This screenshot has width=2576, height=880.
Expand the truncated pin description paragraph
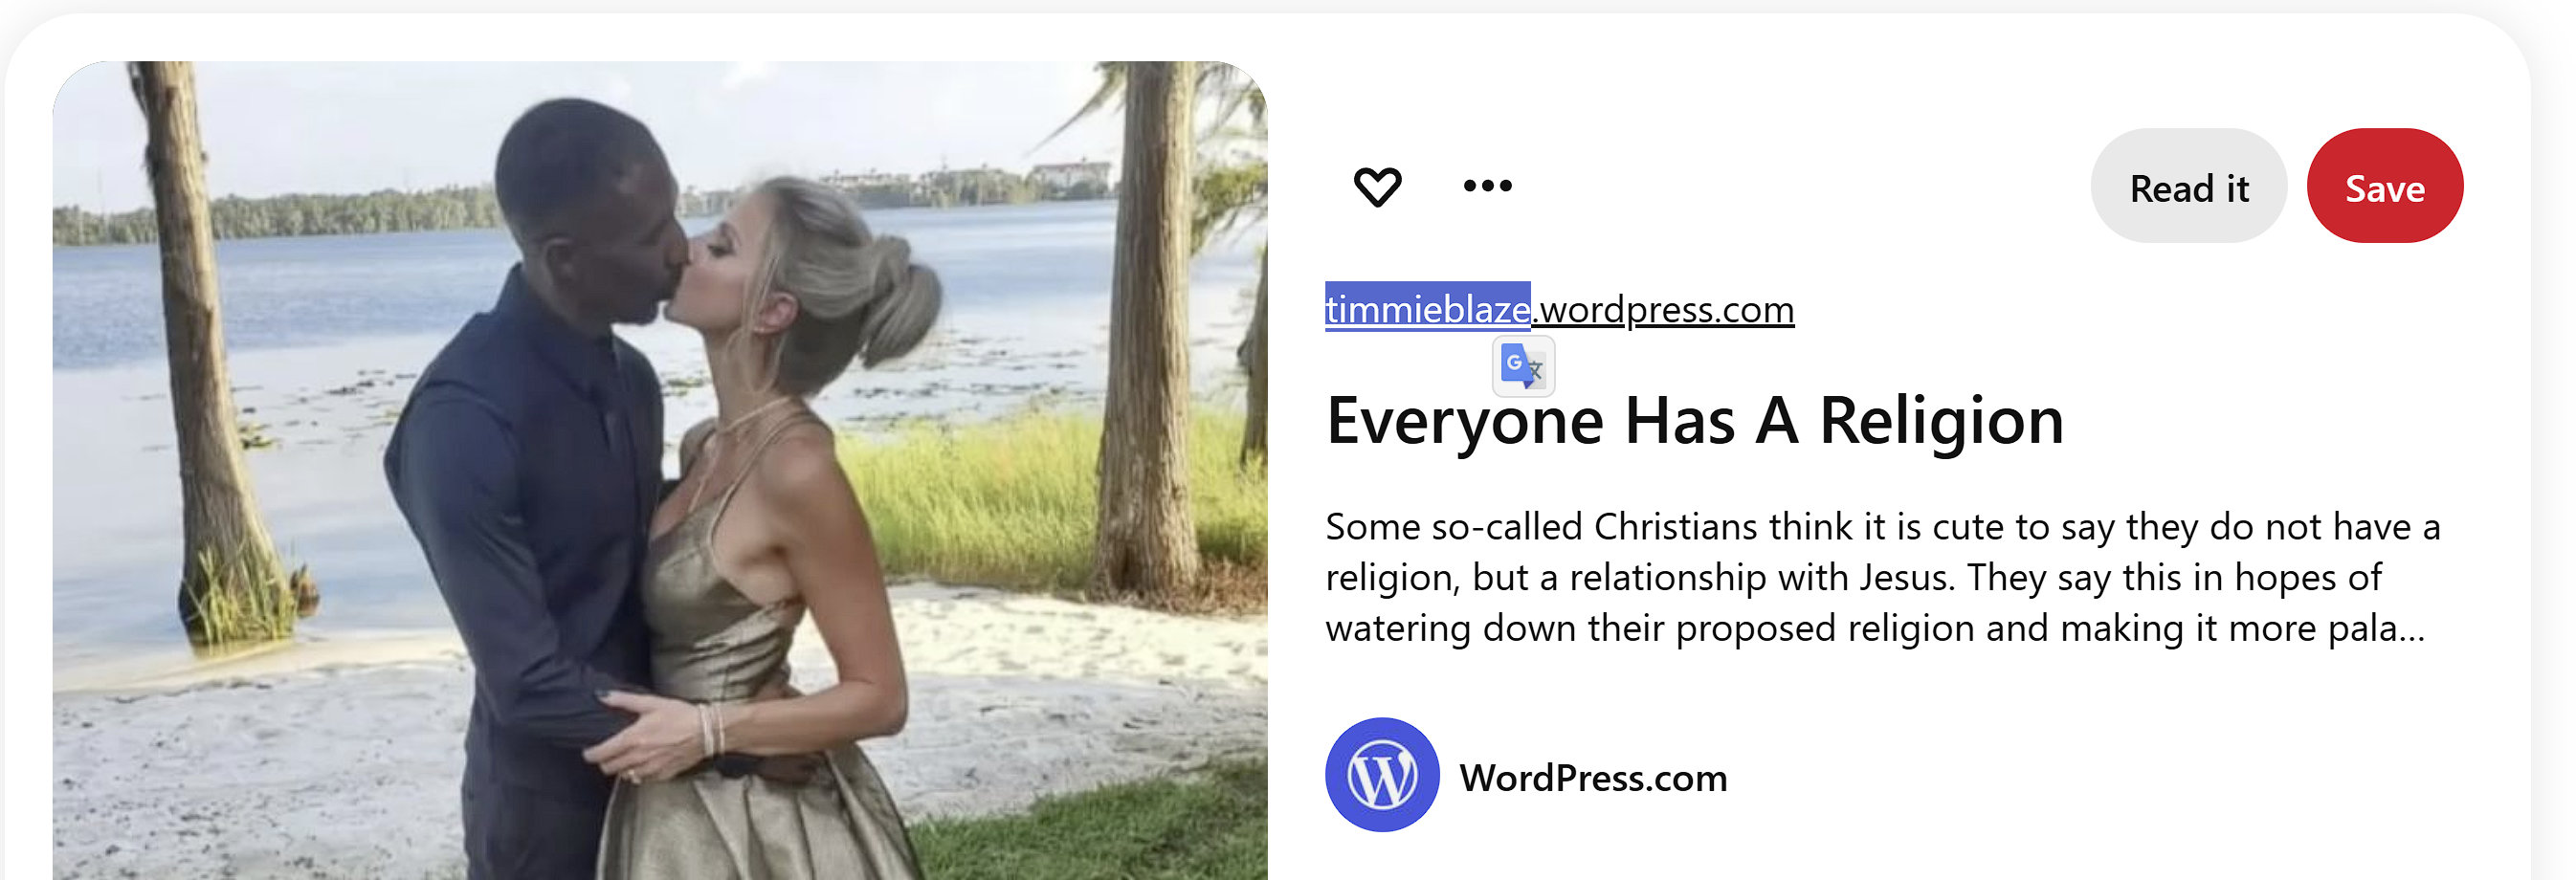(1883, 577)
